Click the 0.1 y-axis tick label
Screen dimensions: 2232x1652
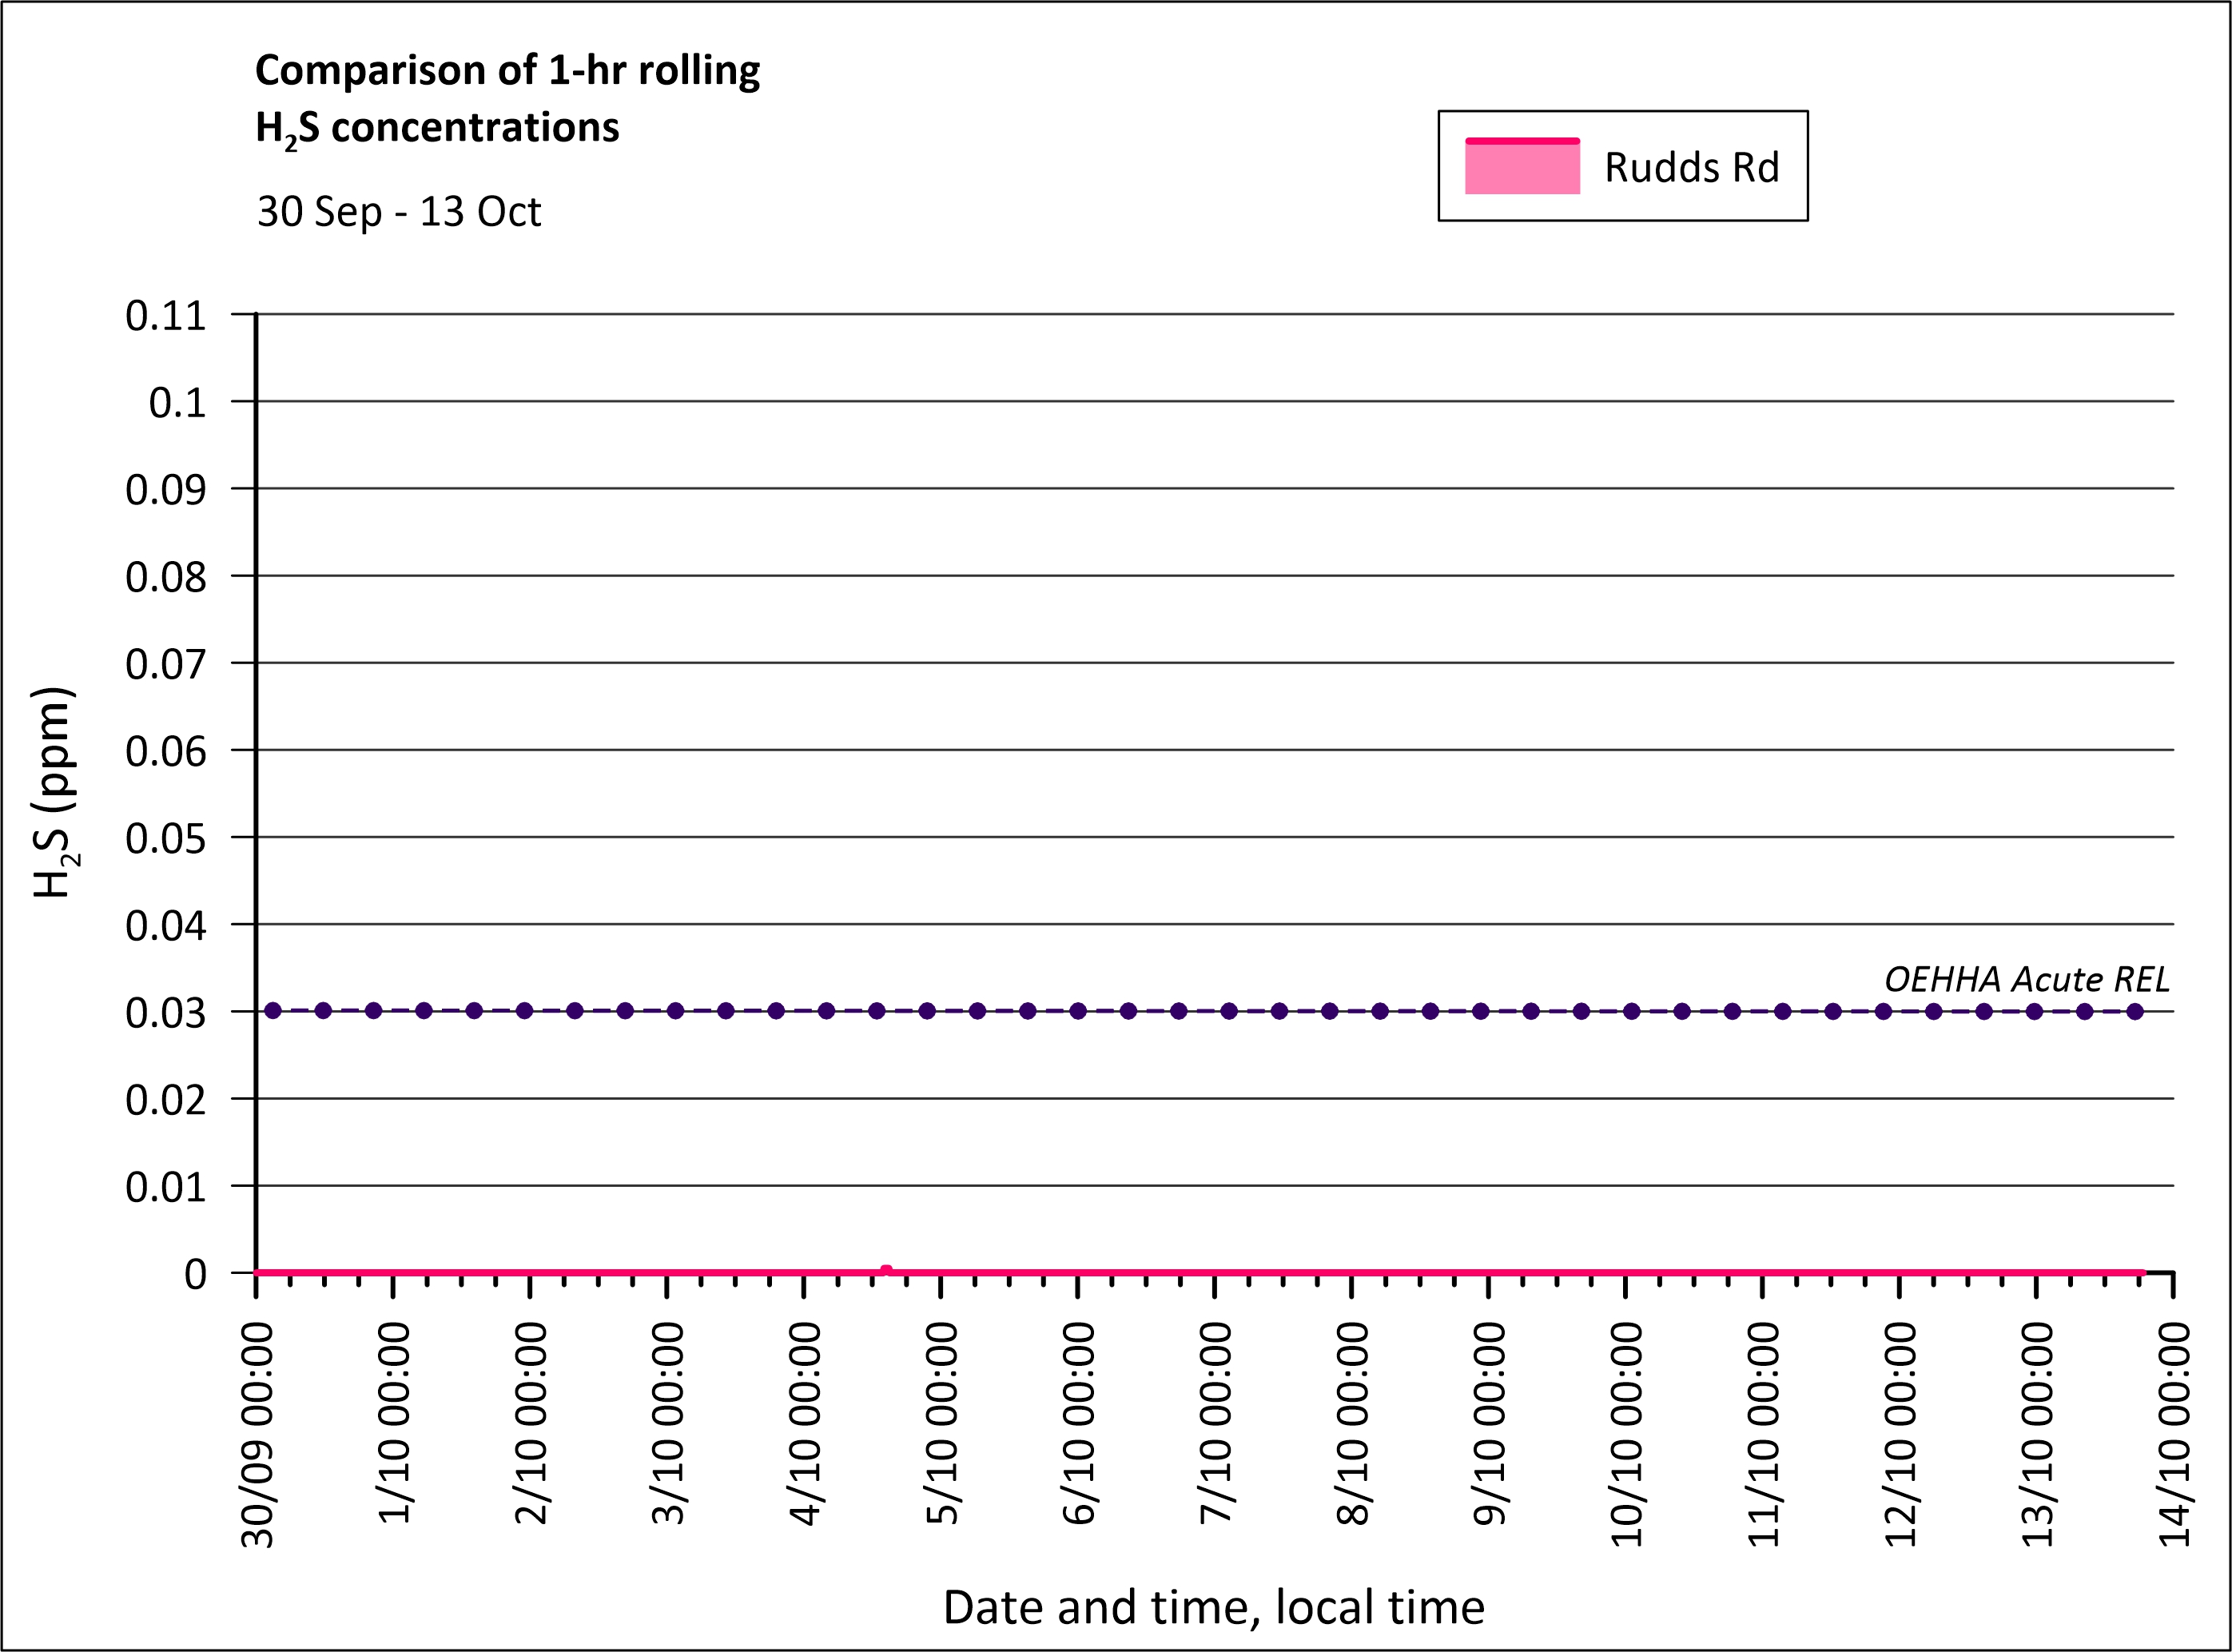[x=177, y=403]
